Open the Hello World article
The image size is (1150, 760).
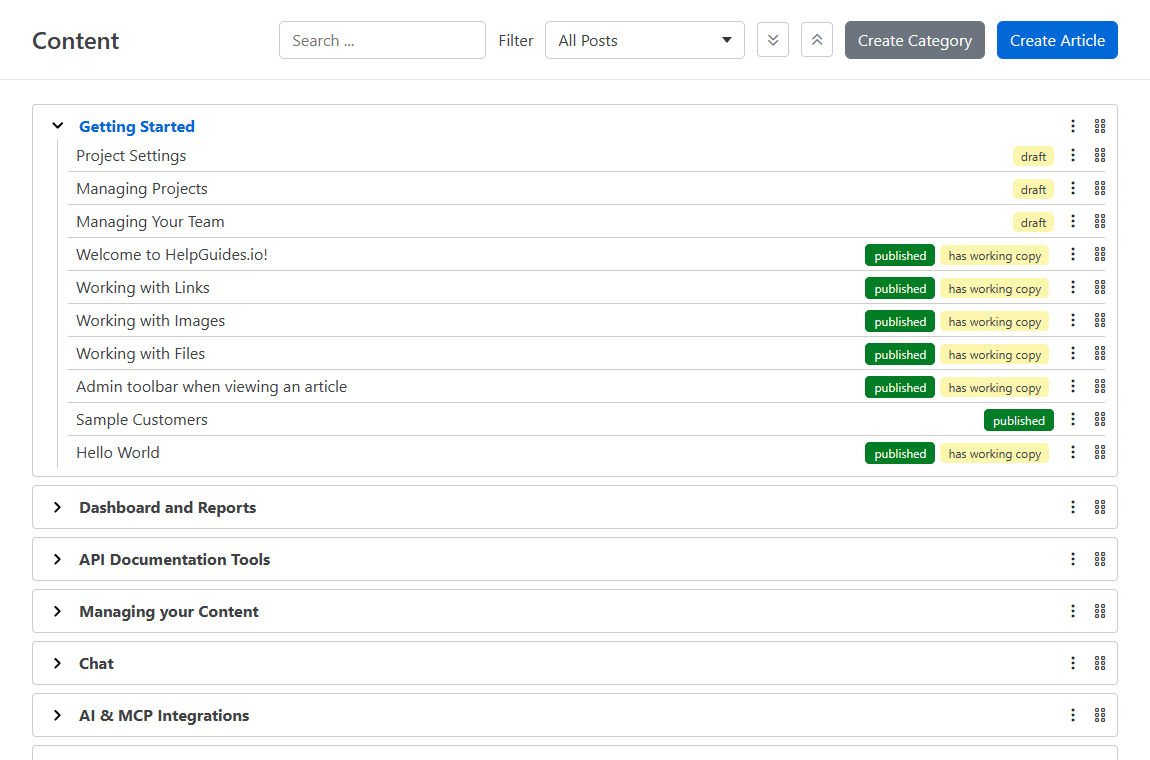pos(118,453)
